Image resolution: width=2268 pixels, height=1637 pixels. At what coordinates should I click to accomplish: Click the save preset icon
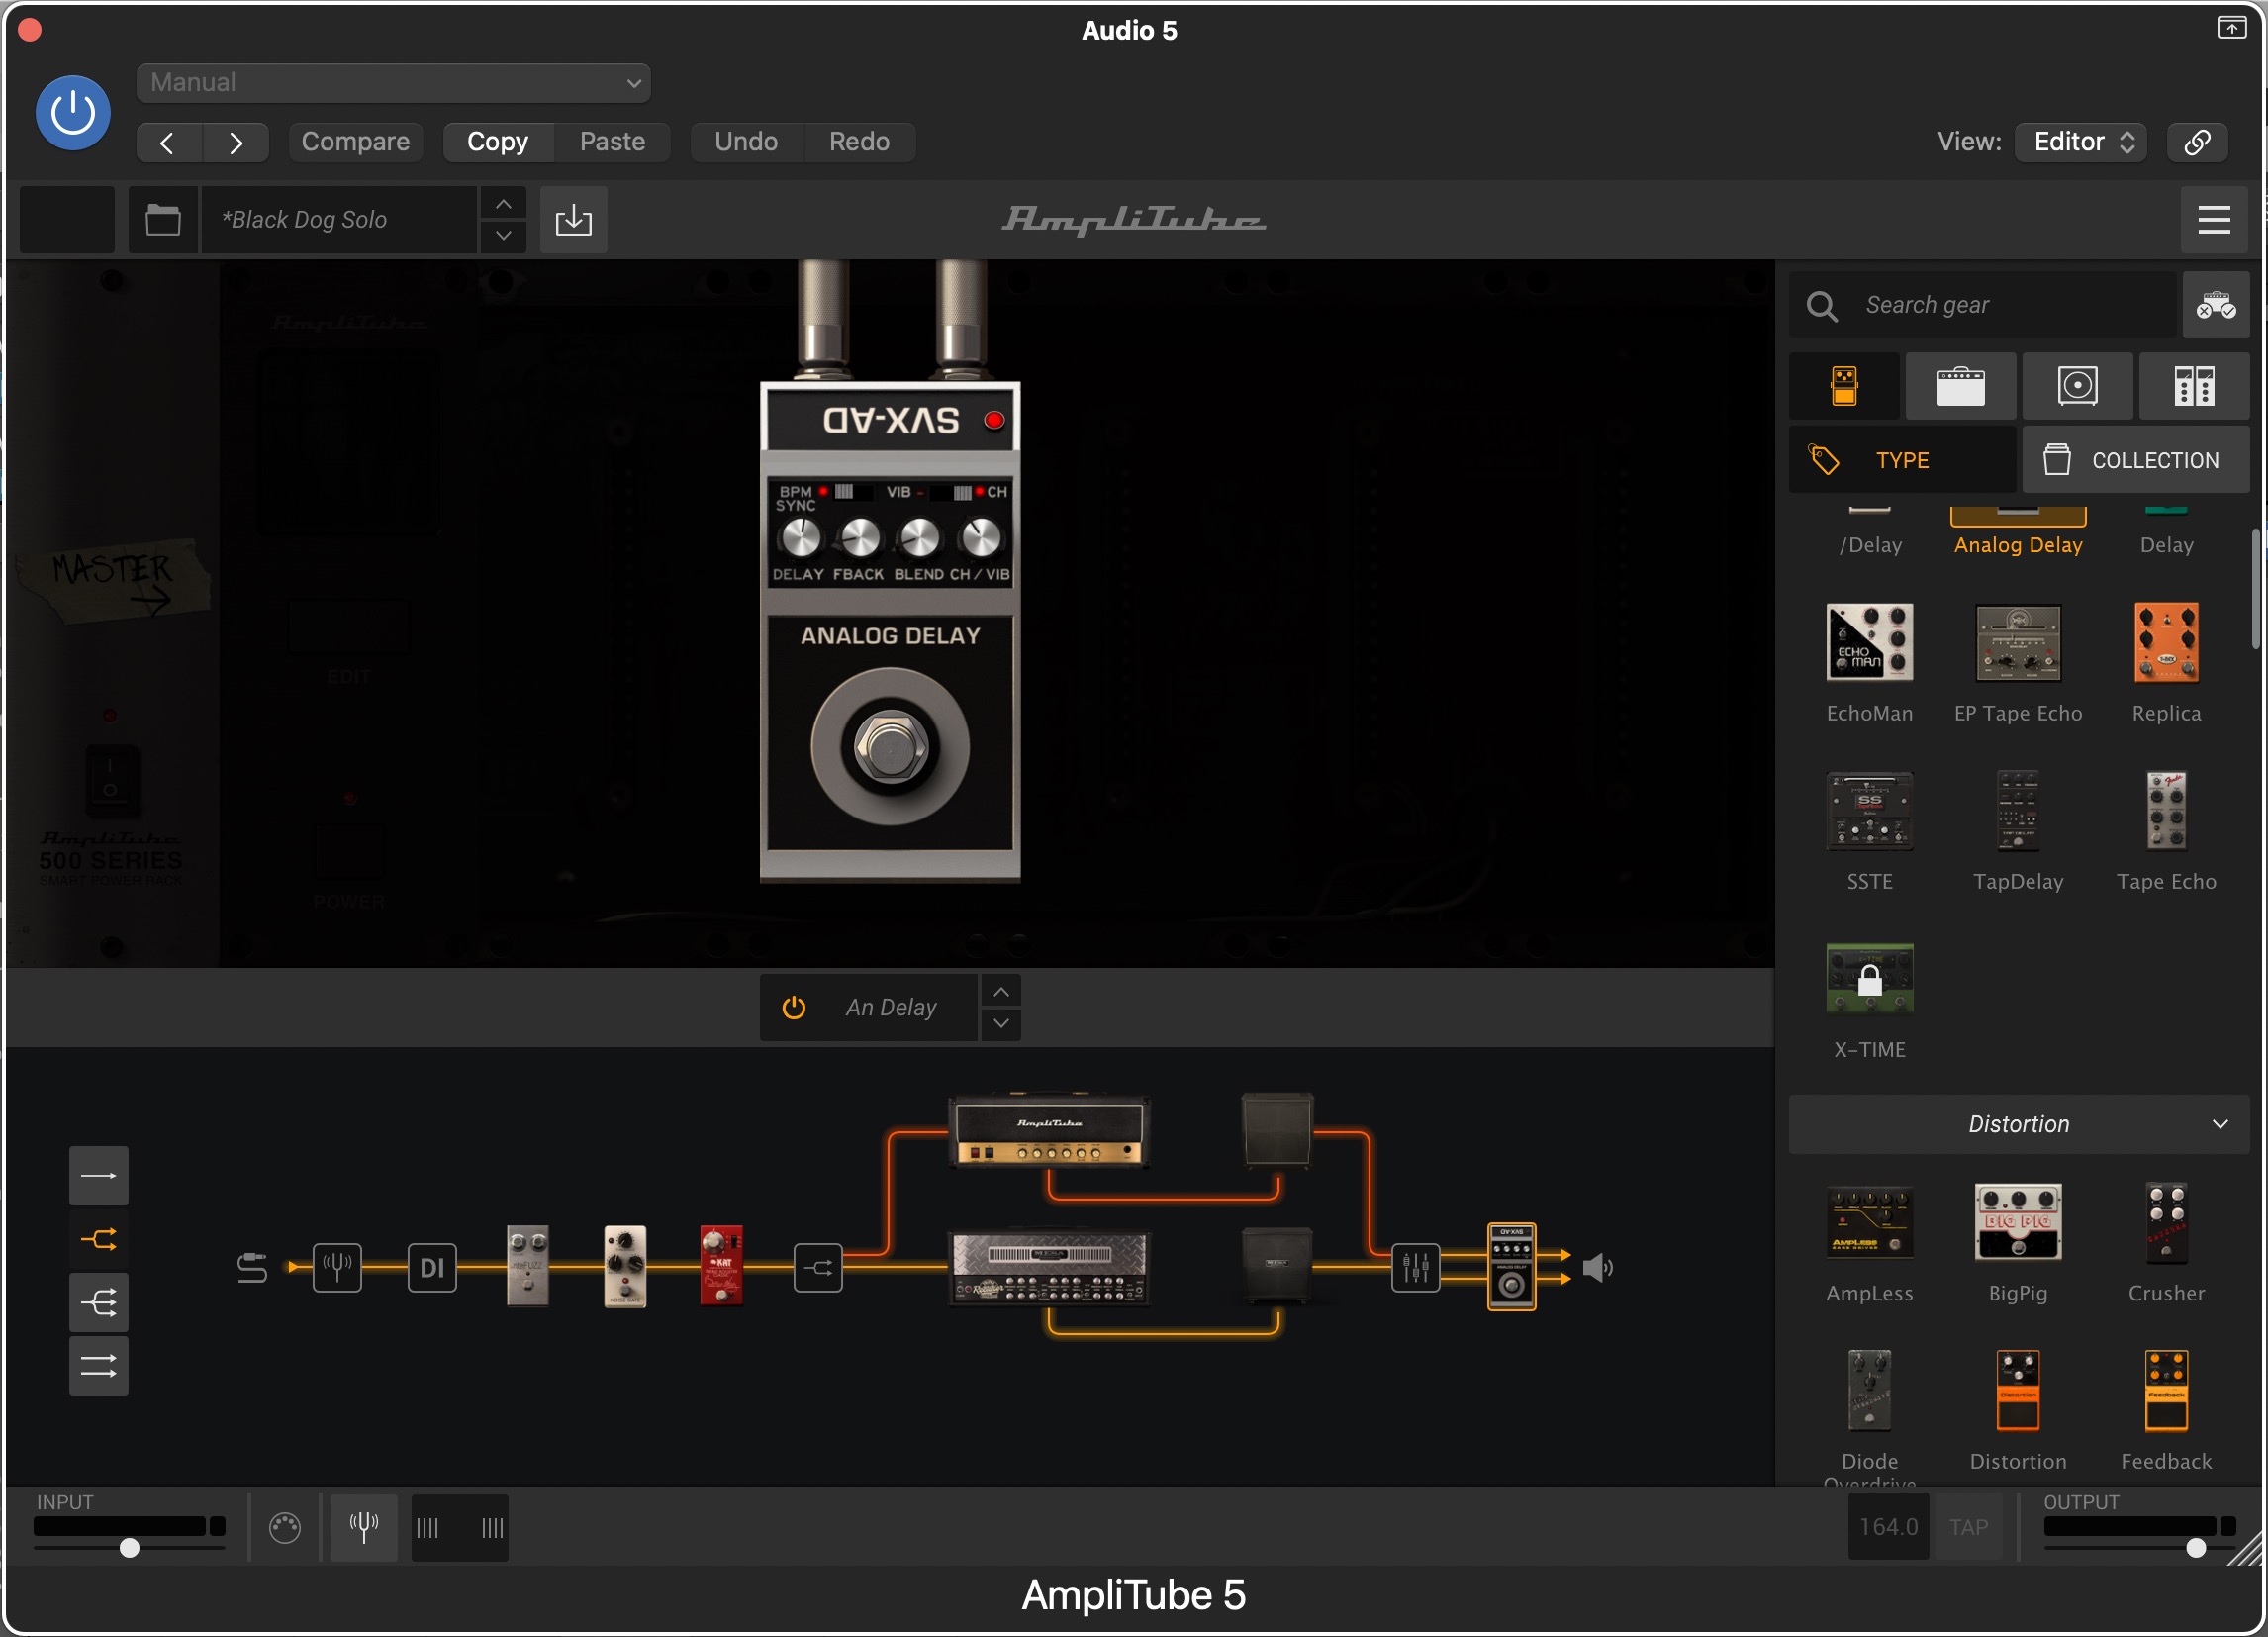pos(574,220)
